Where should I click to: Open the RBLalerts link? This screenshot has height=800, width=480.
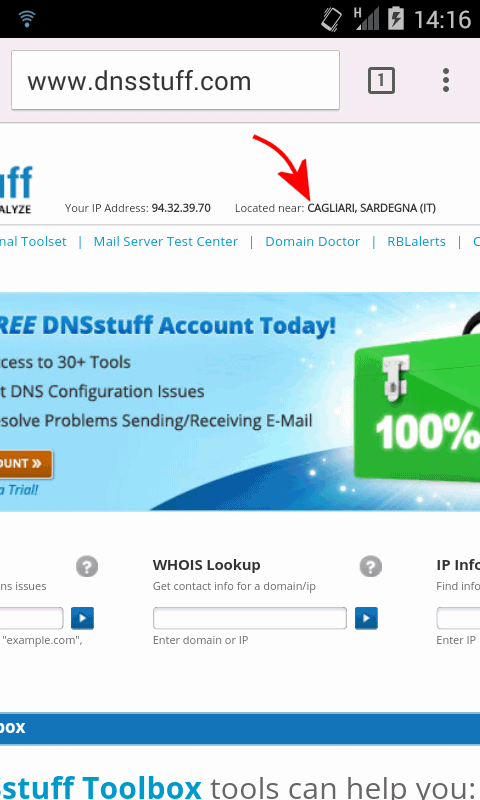click(x=416, y=241)
